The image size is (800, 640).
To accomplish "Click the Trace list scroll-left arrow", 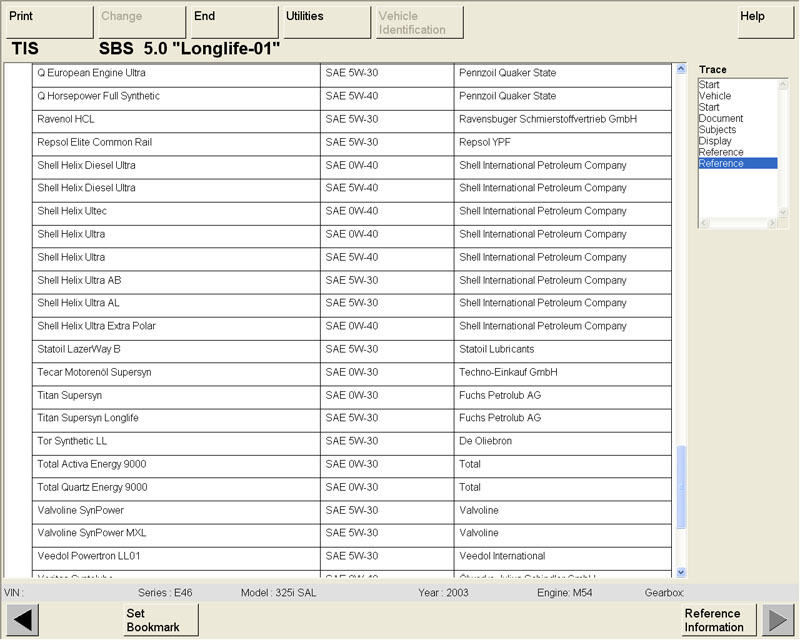I will 704,223.
